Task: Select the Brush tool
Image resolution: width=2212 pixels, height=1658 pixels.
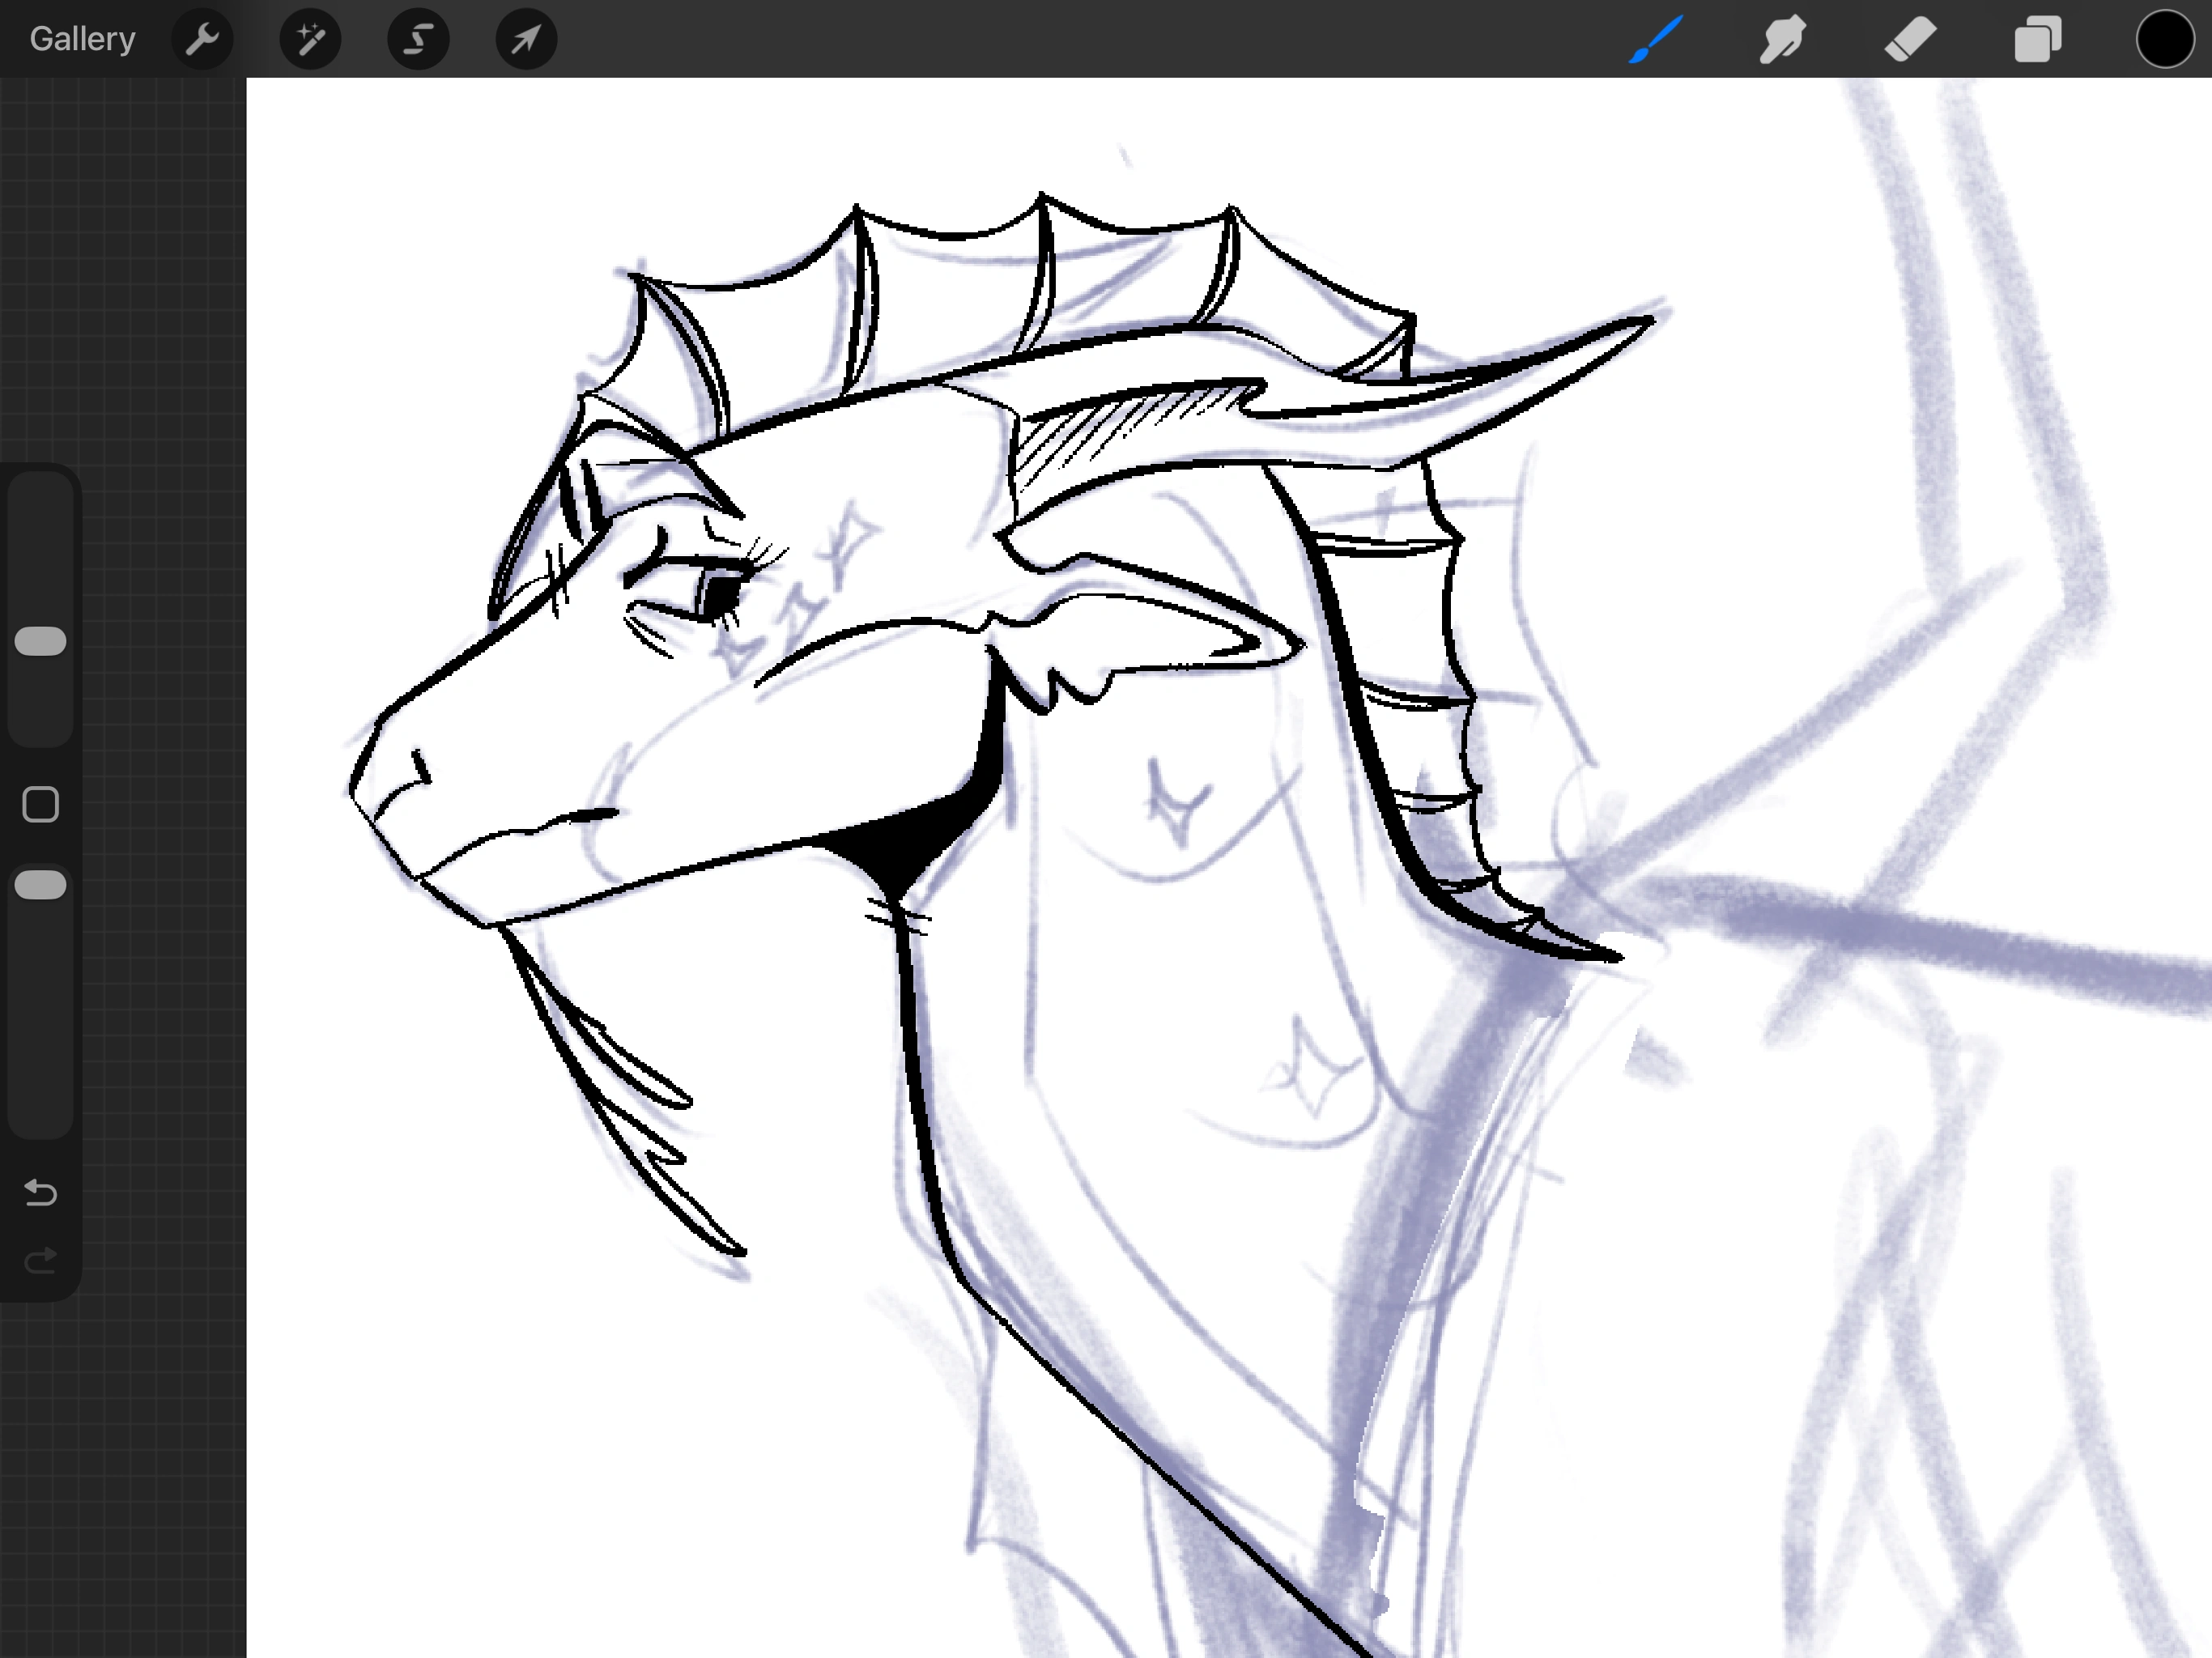Action: coord(1655,40)
